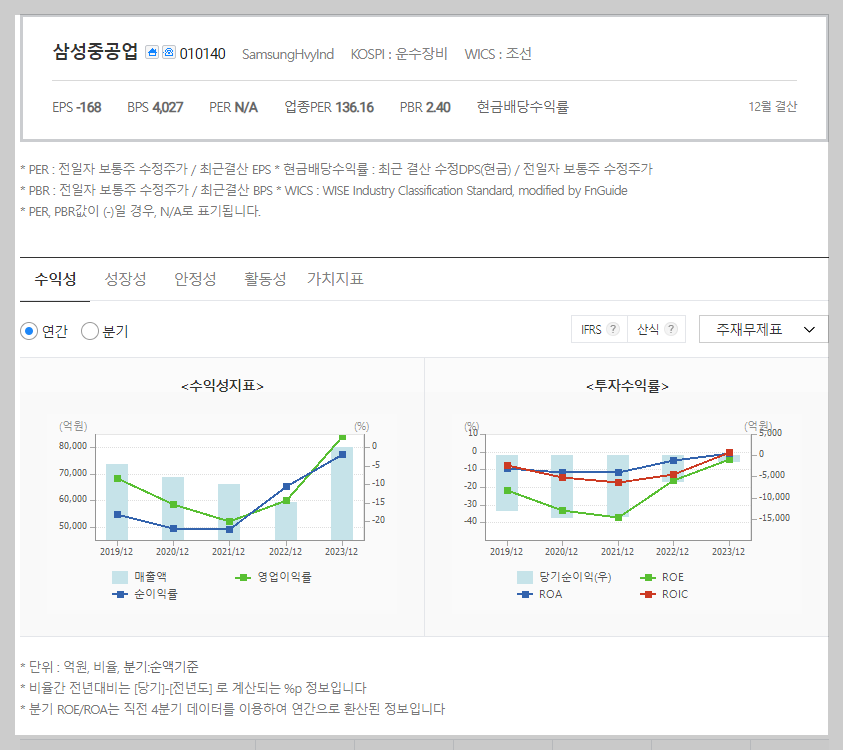Click the <수익성지표> chart title
The image size is (843, 750).
(223, 386)
